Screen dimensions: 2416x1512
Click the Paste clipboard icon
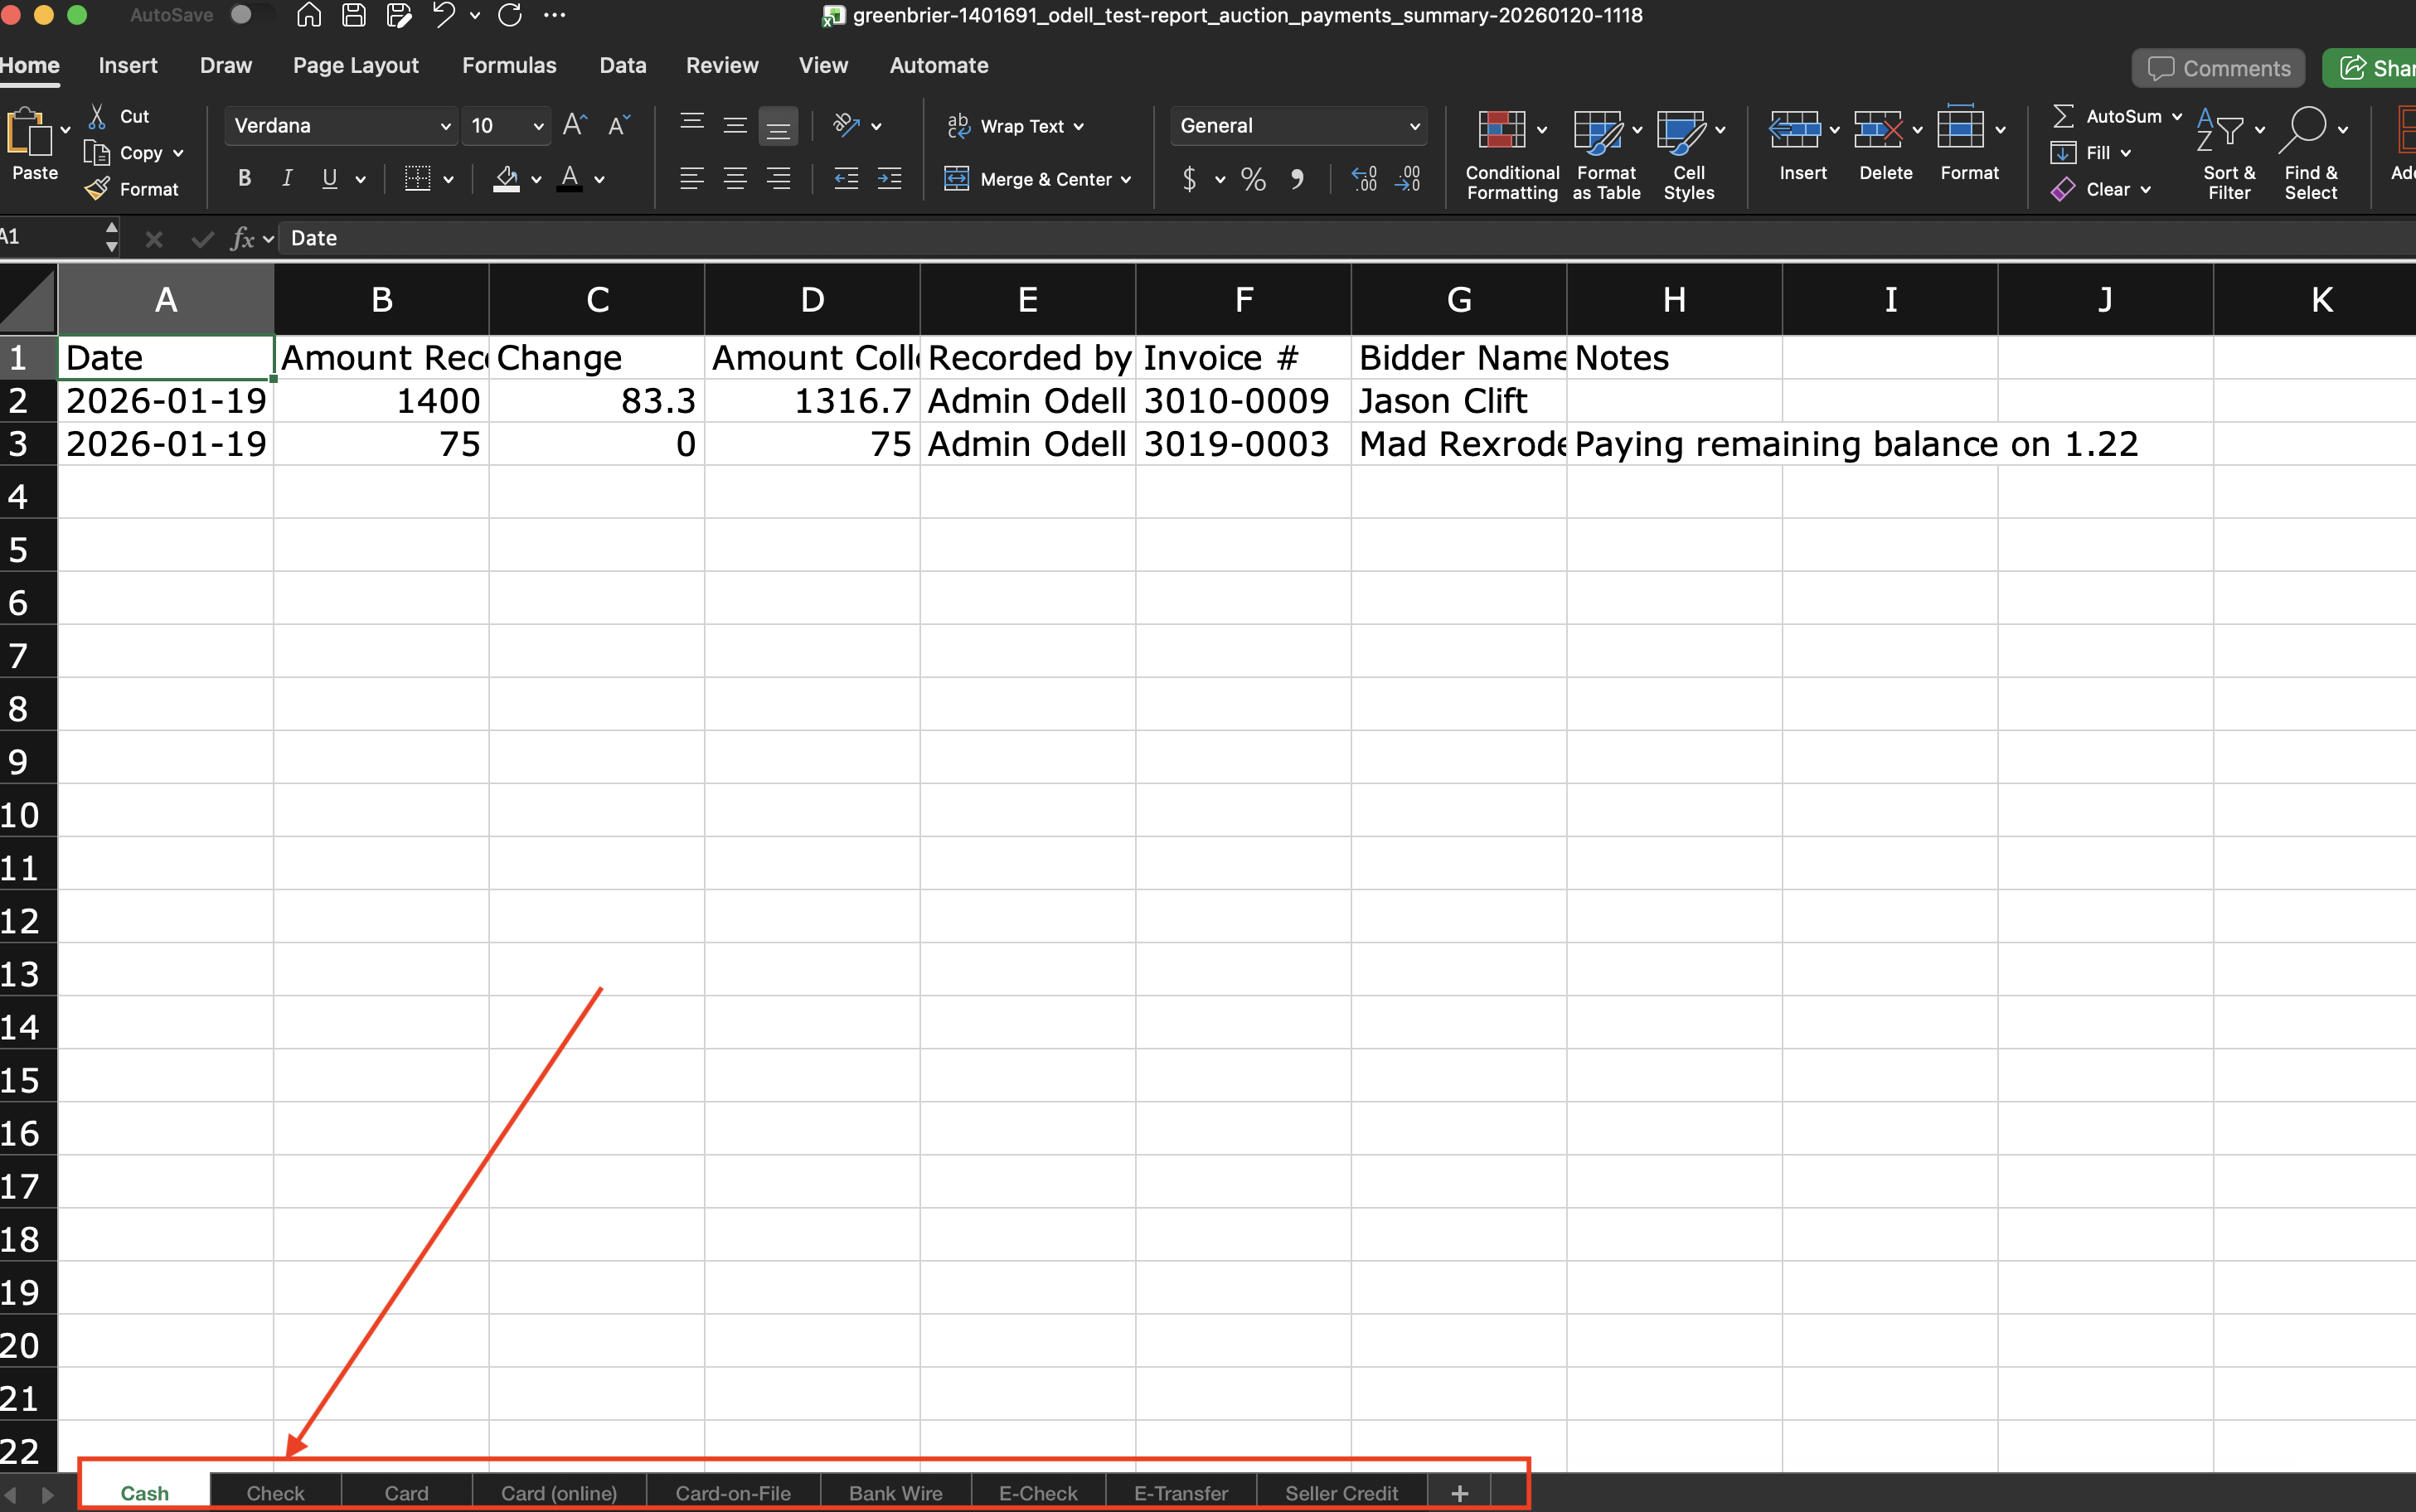pyautogui.click(x=29, y=133)
